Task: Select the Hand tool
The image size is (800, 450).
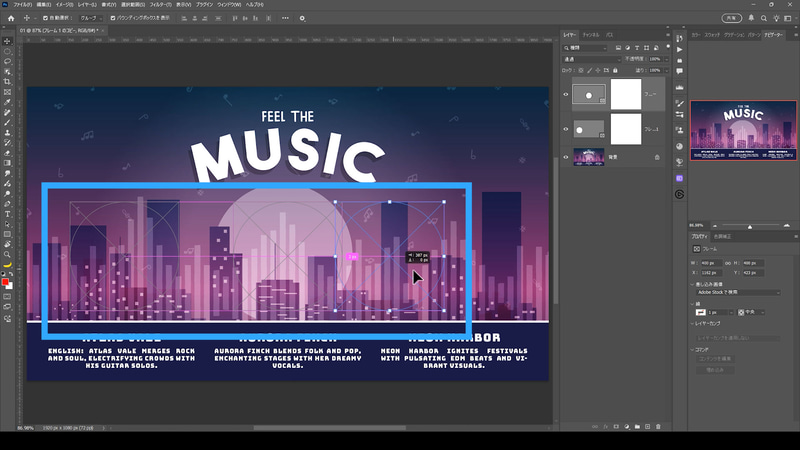Action: pos(7,244)
